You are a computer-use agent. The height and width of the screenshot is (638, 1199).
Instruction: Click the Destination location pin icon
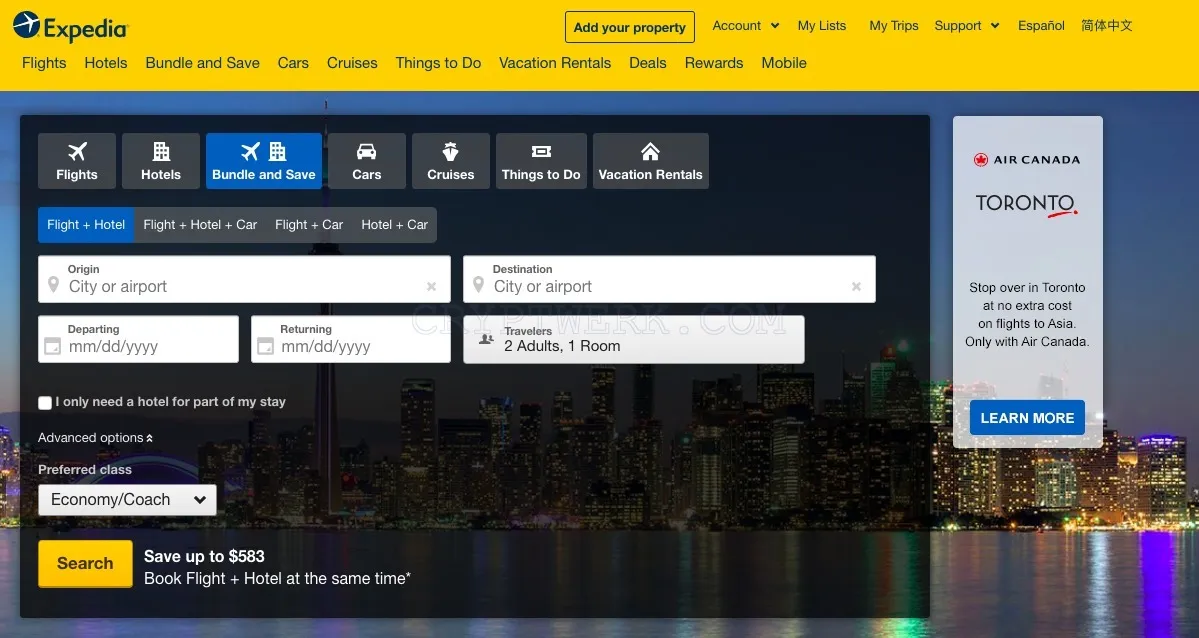[479, 285]
